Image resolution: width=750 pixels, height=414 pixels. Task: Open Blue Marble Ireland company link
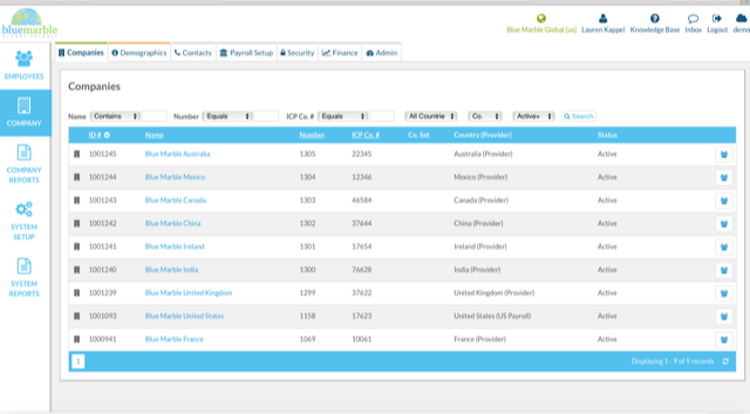(x=175, y=247)
